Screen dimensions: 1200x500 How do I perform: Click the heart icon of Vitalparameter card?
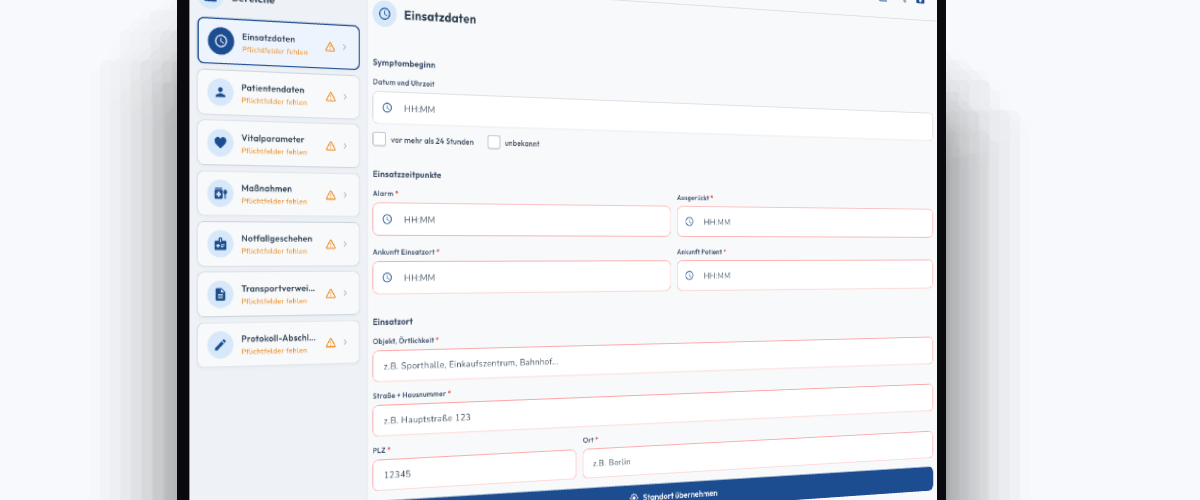click(x=220, y=142)
